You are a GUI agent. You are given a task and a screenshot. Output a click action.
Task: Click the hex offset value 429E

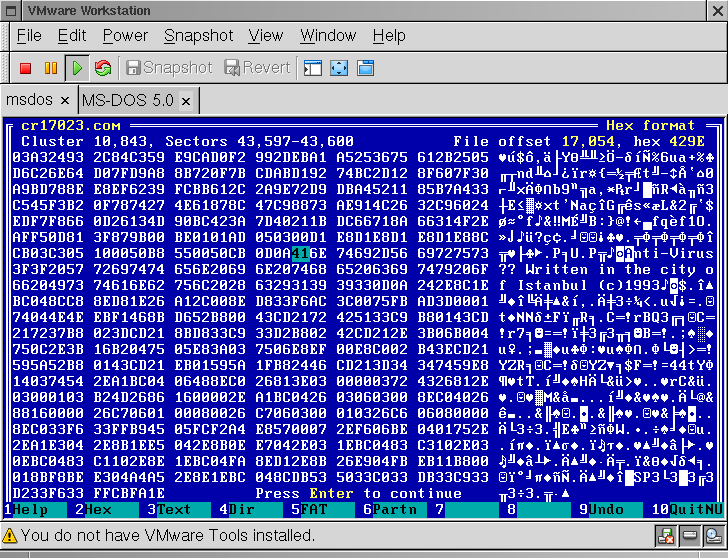click(x=687, y=142)
